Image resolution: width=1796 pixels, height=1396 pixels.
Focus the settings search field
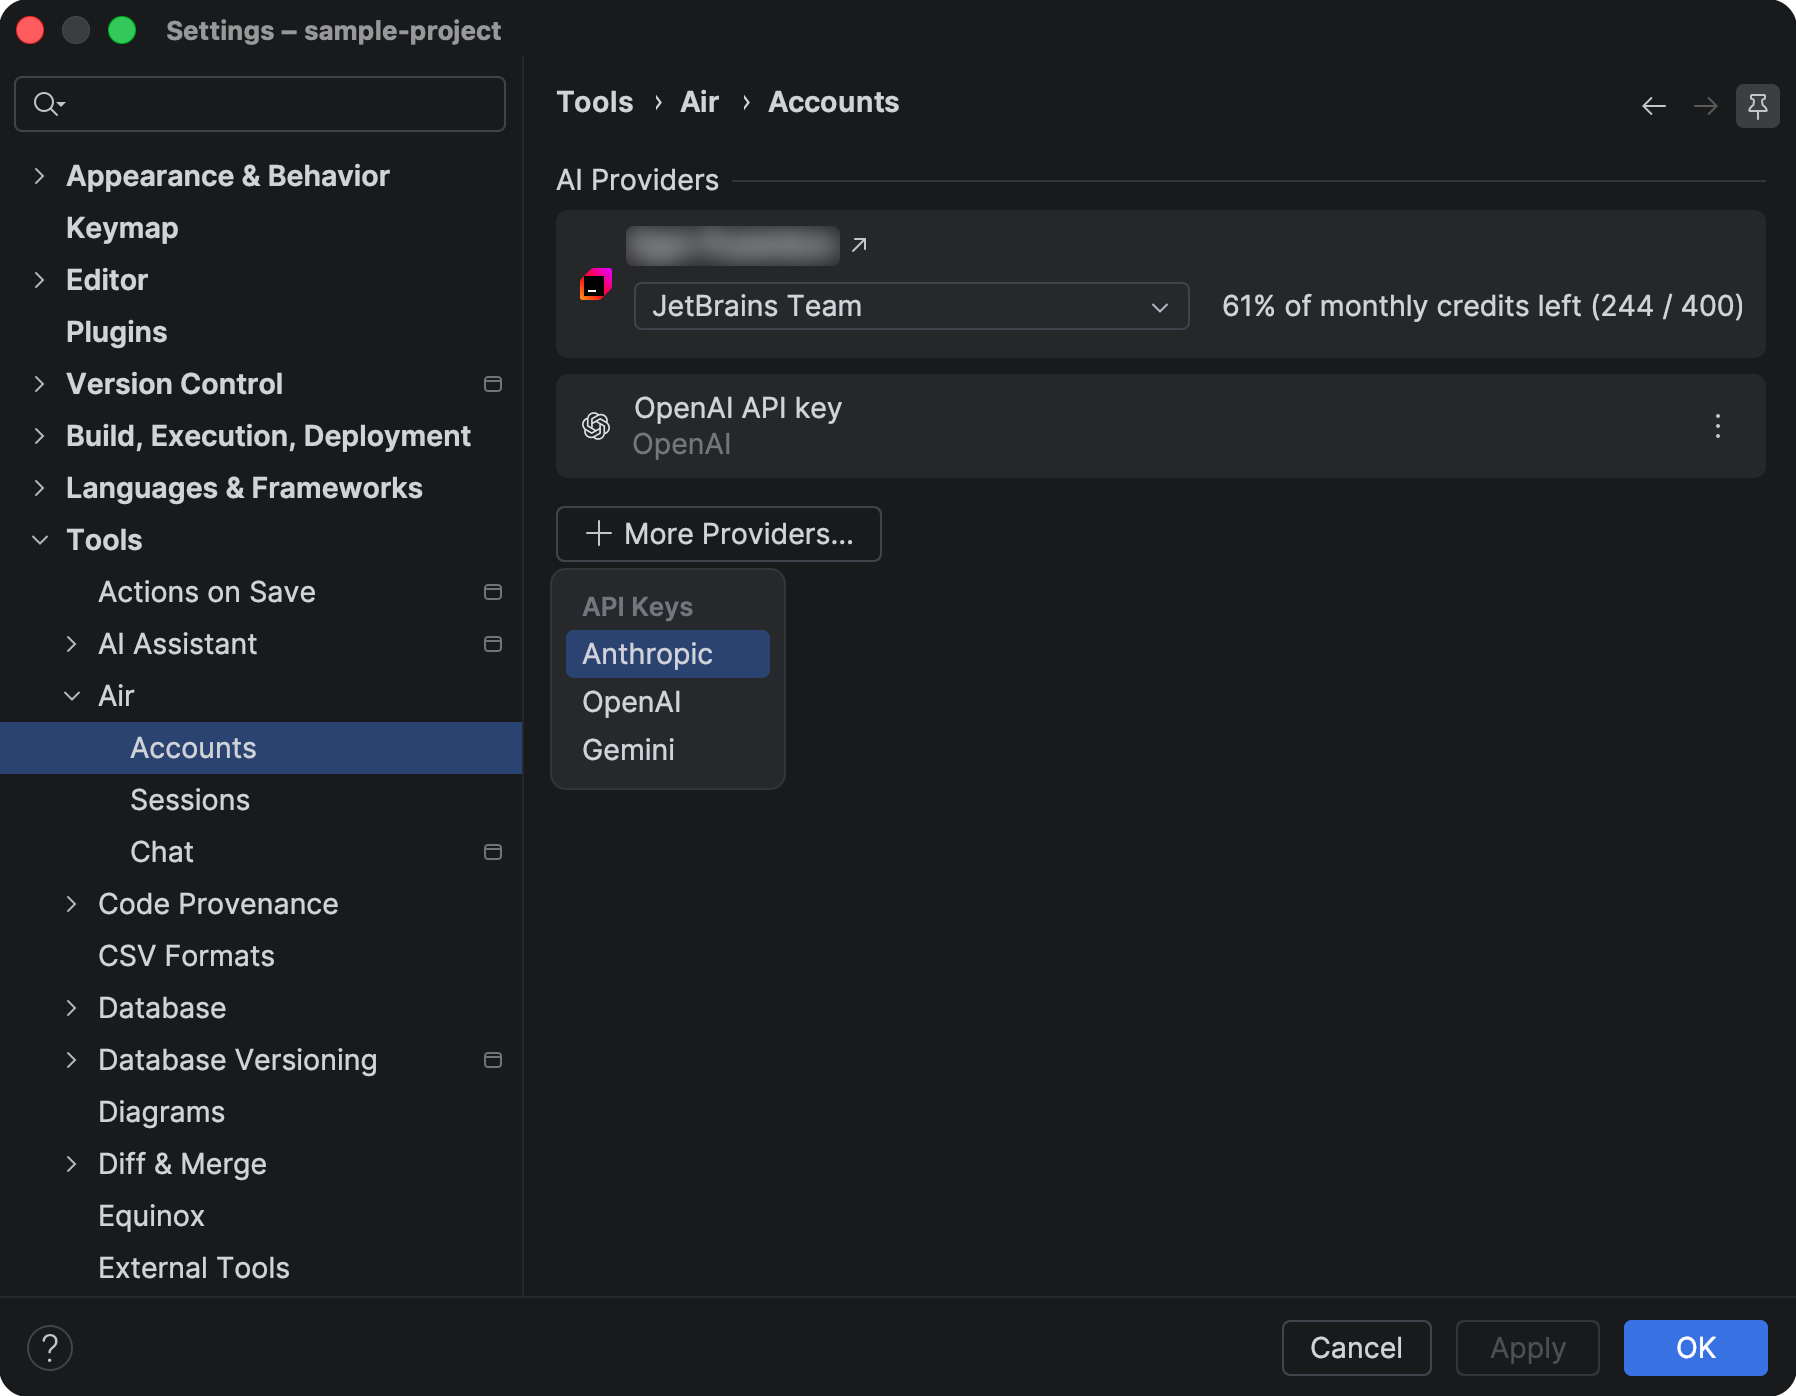click(260, 104)
